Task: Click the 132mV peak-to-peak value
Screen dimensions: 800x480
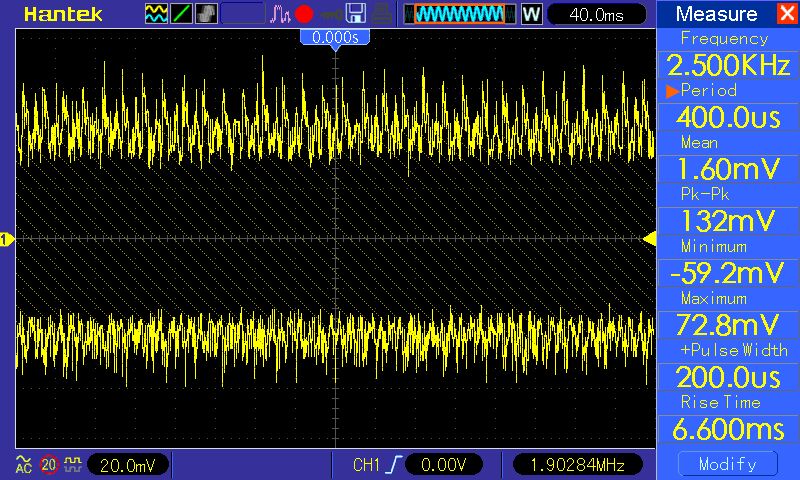Action: click(x=728, y=221)
